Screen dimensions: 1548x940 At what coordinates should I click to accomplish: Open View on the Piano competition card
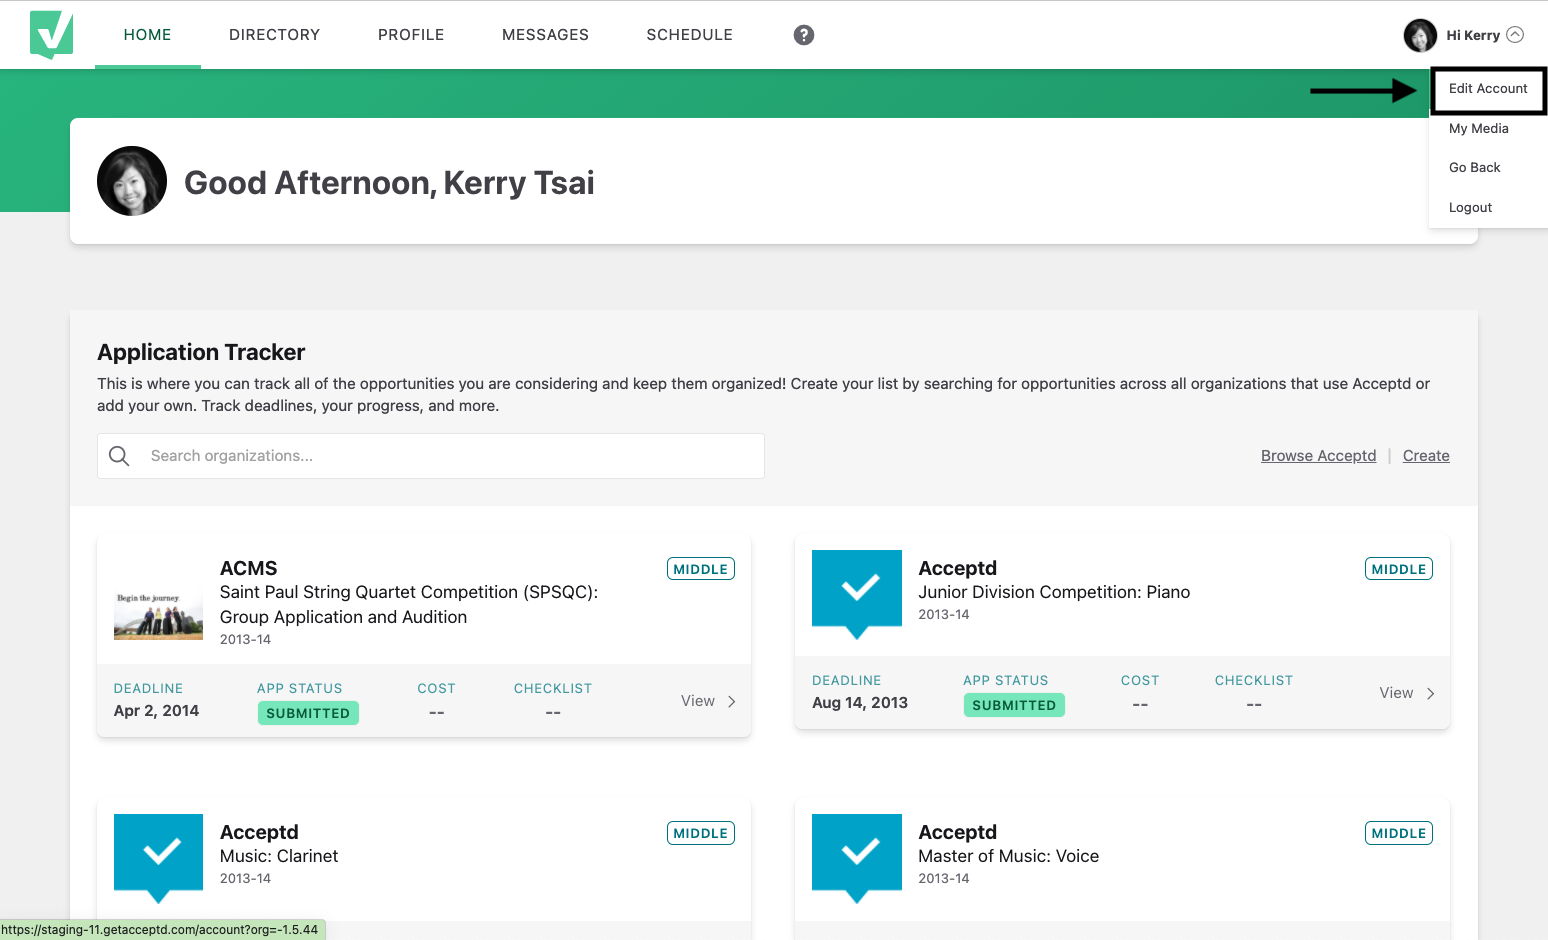coord(1396,693)
